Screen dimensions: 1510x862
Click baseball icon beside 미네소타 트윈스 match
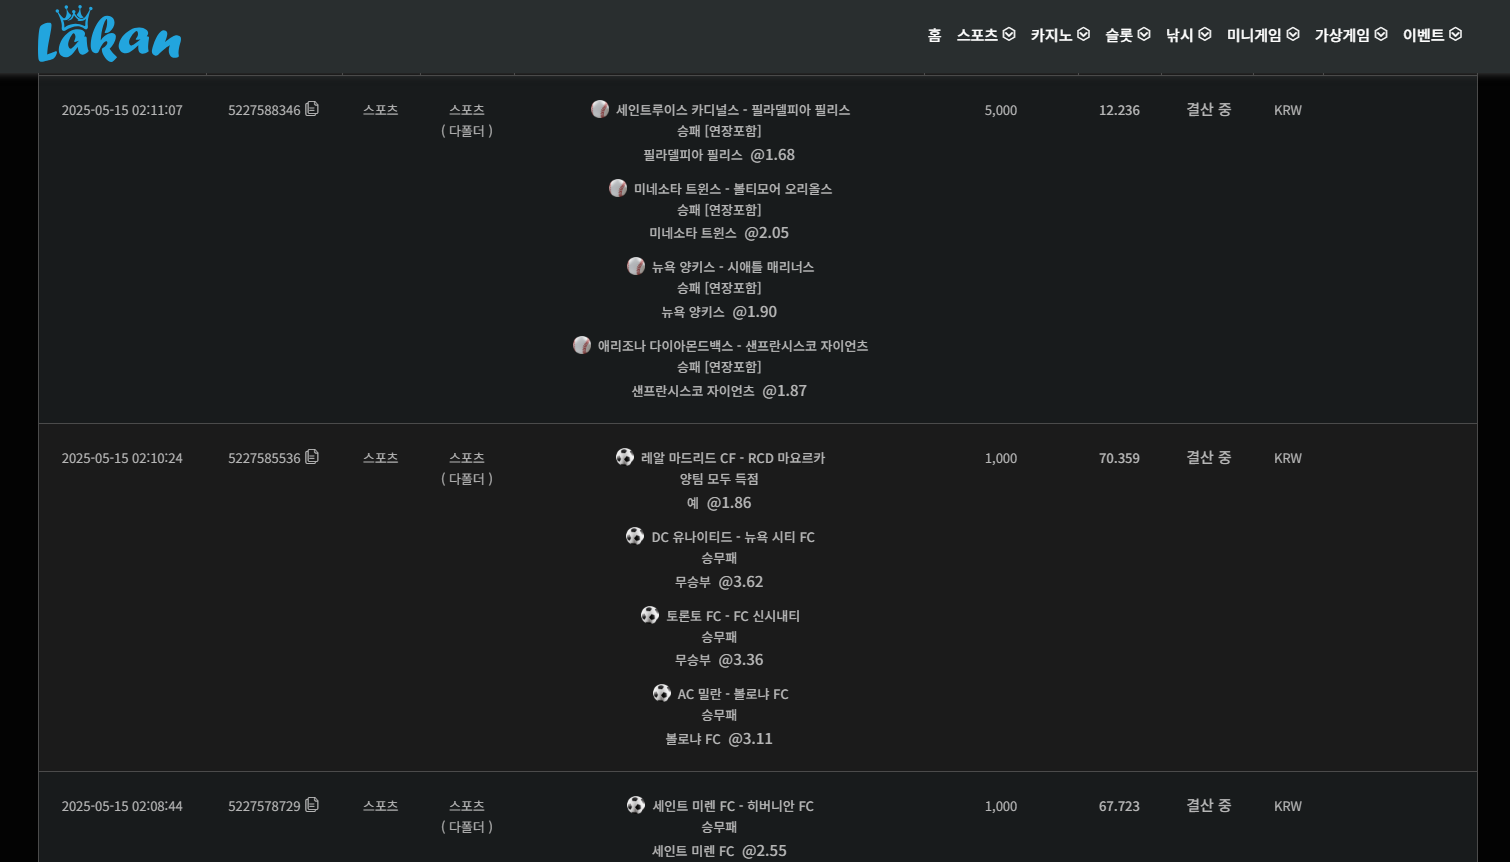click(618, 188)
